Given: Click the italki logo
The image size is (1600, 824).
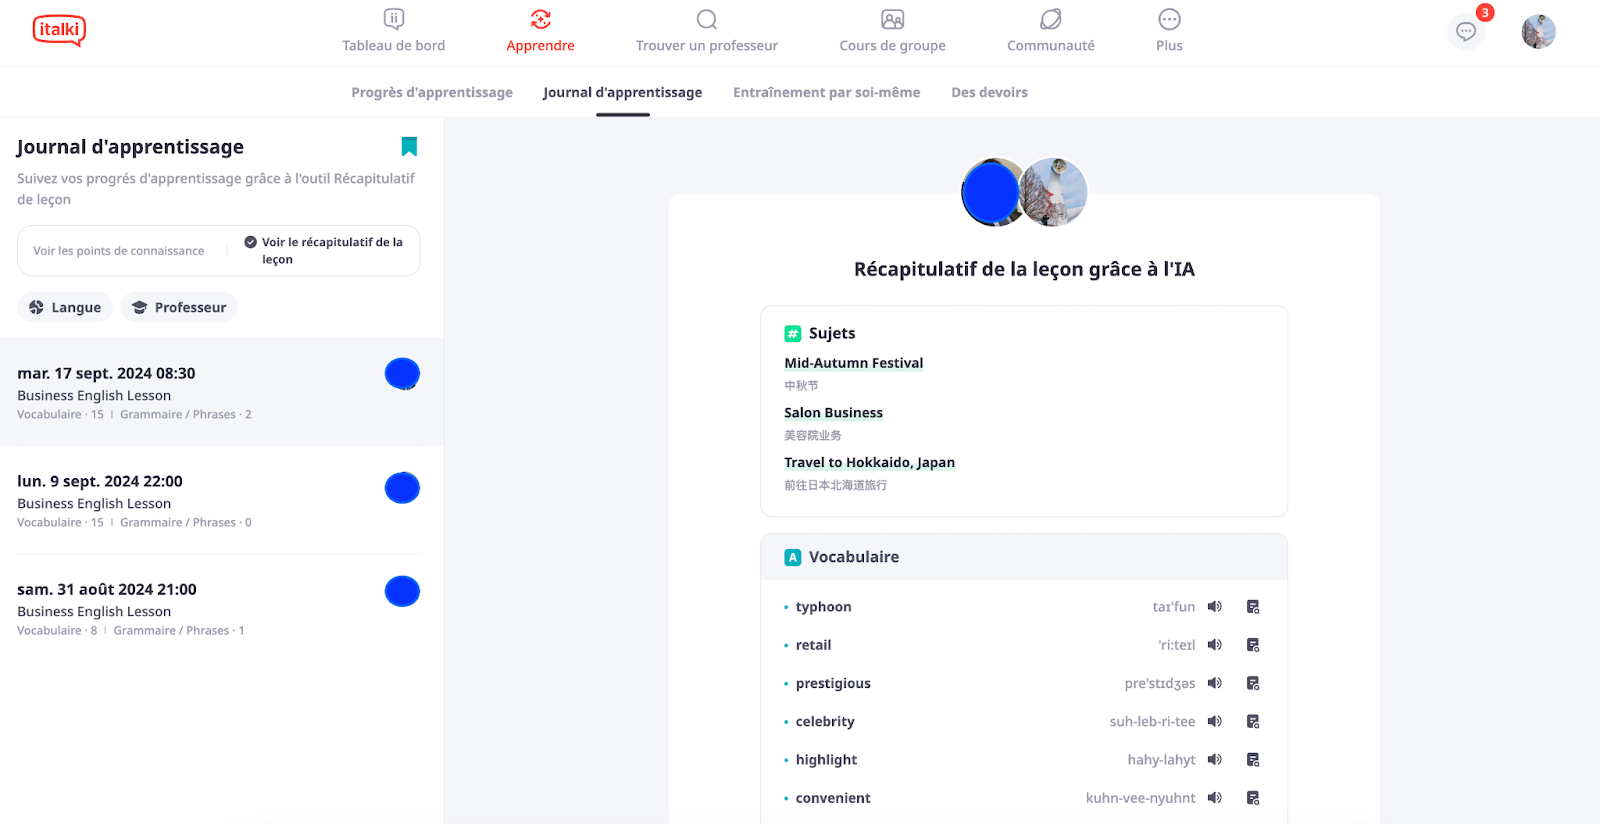Looking at the screenshot, I should click(59, 30).
